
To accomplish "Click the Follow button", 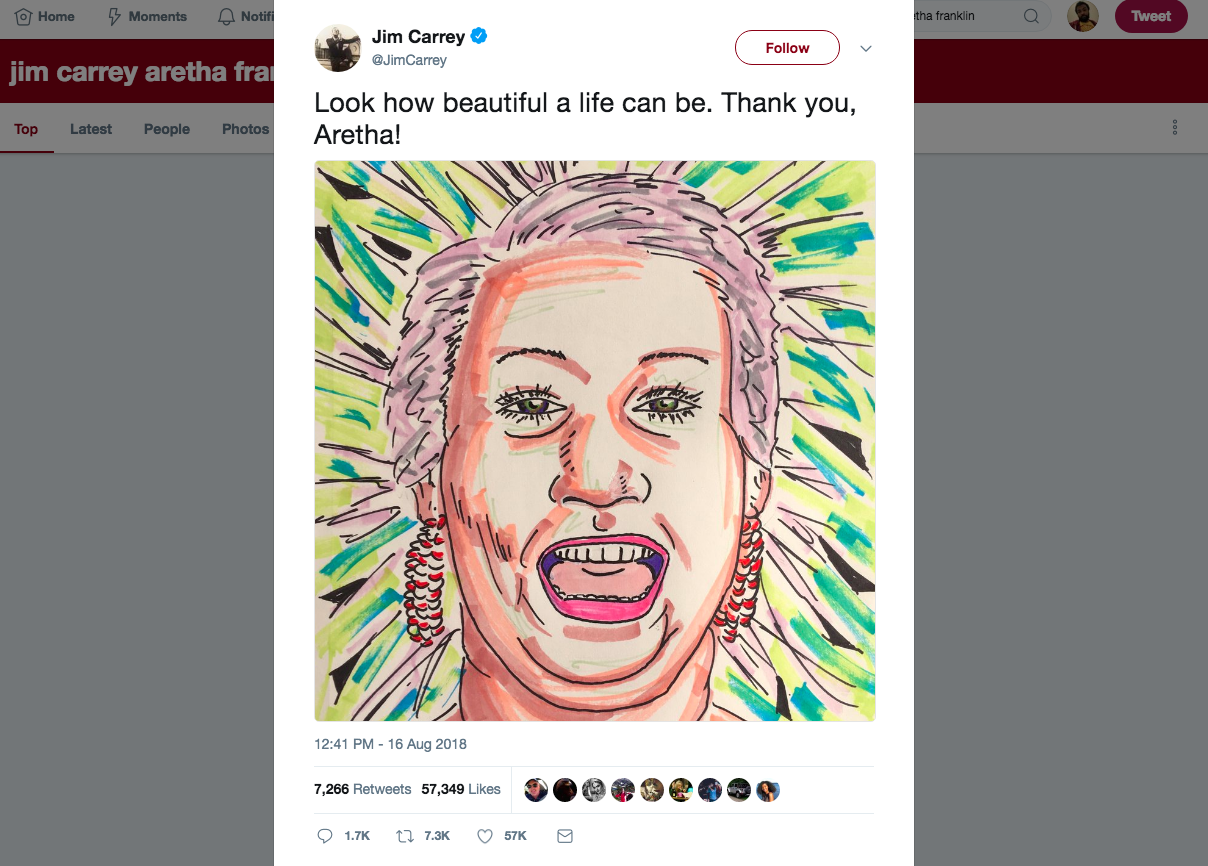I will click(x=787, y=47).
